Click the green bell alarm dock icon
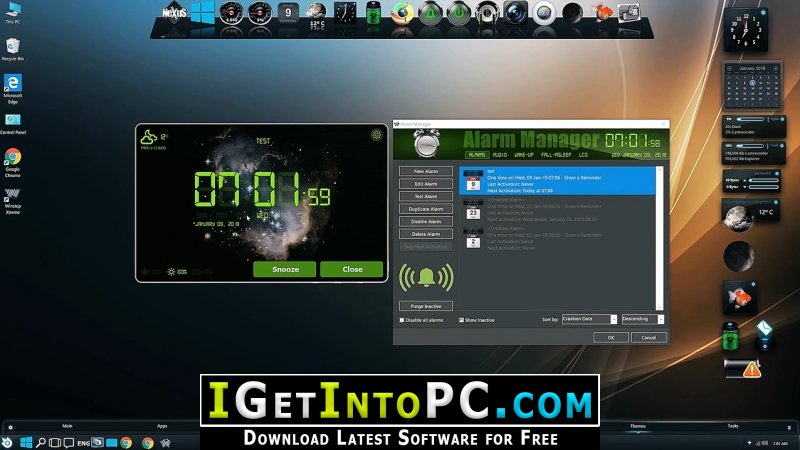The image size is (800, 450). [430, 13]
